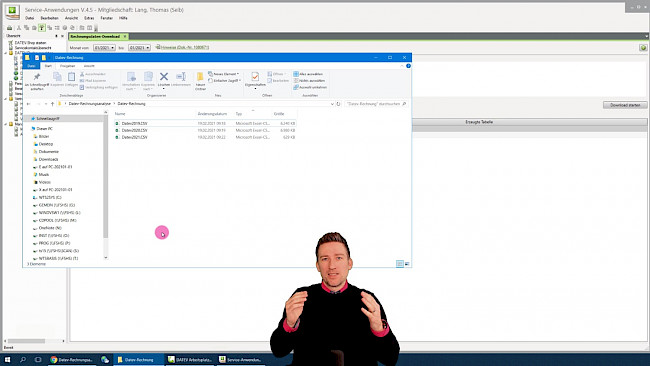Image resolution: width=650 pixels, height=366 pixels.
Task: Switch Explorer to details view icon
Action: click(x=400, y=264)
